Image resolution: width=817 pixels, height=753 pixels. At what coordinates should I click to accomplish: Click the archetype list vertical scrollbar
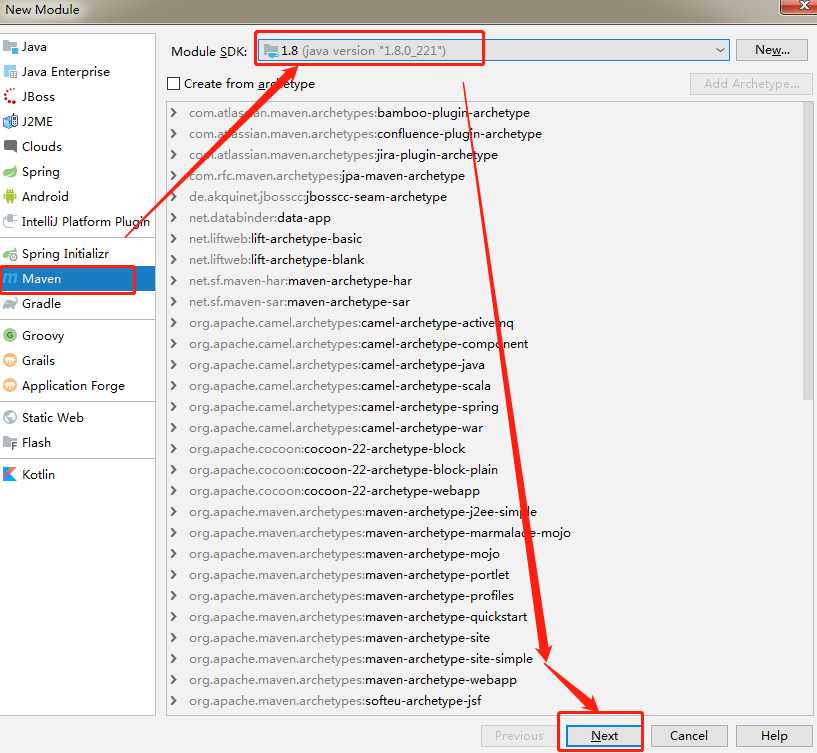coord(808,250)
